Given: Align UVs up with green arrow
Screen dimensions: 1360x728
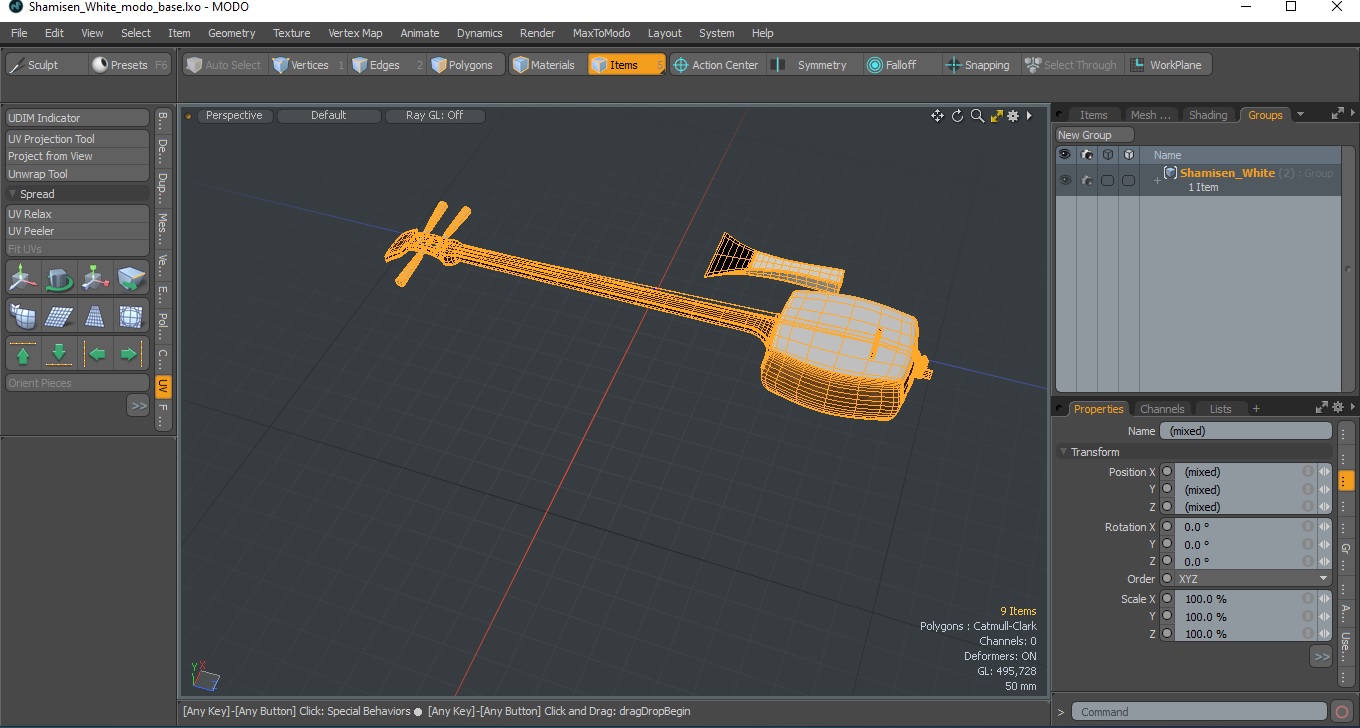Looking at the screenshot, I should tap(23, 354).
